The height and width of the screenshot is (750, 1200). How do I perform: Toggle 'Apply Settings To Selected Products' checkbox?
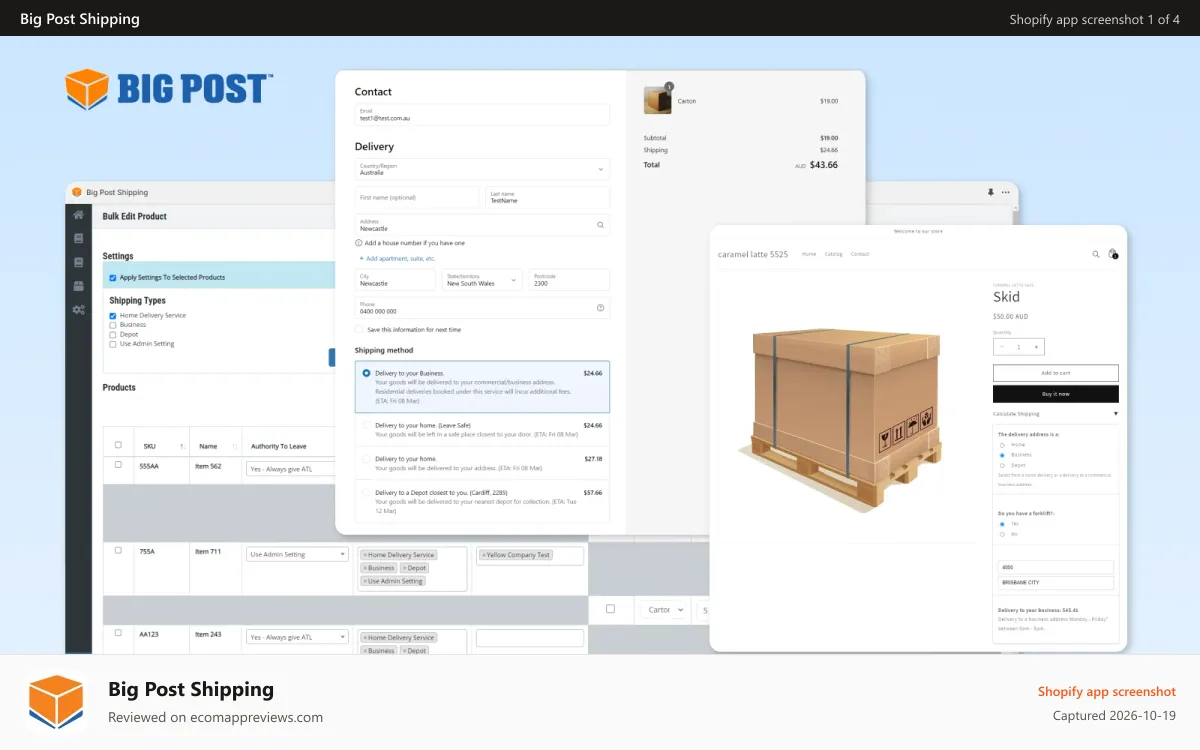click(x=112, y=277)
